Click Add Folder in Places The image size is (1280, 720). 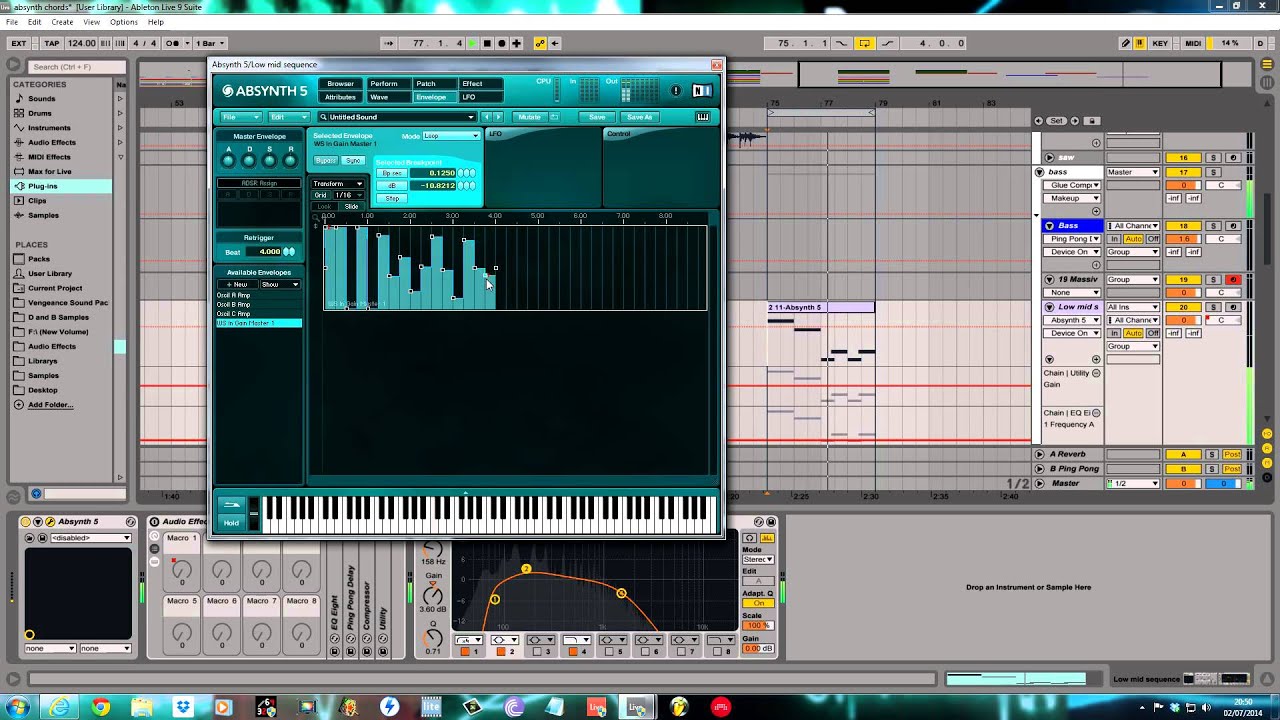(50, 404)
